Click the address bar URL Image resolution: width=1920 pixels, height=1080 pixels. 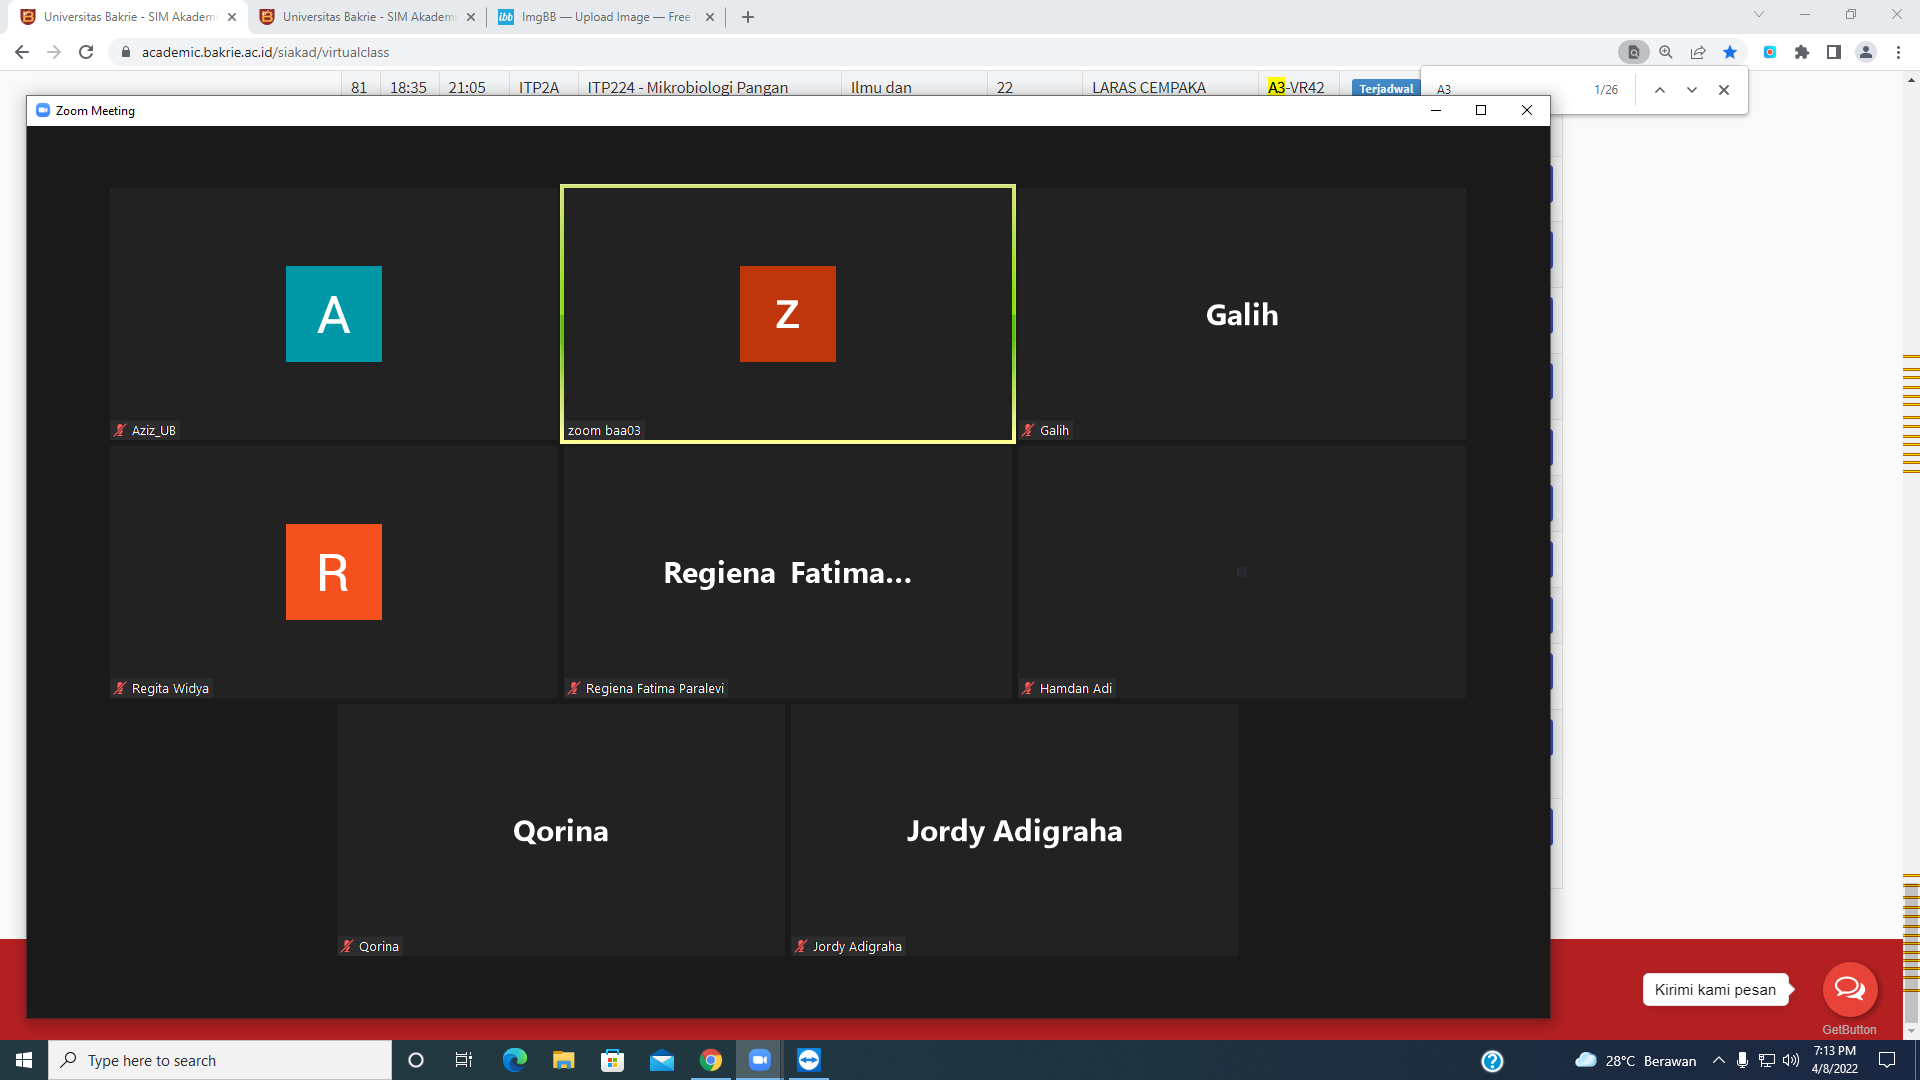point(265,52)
